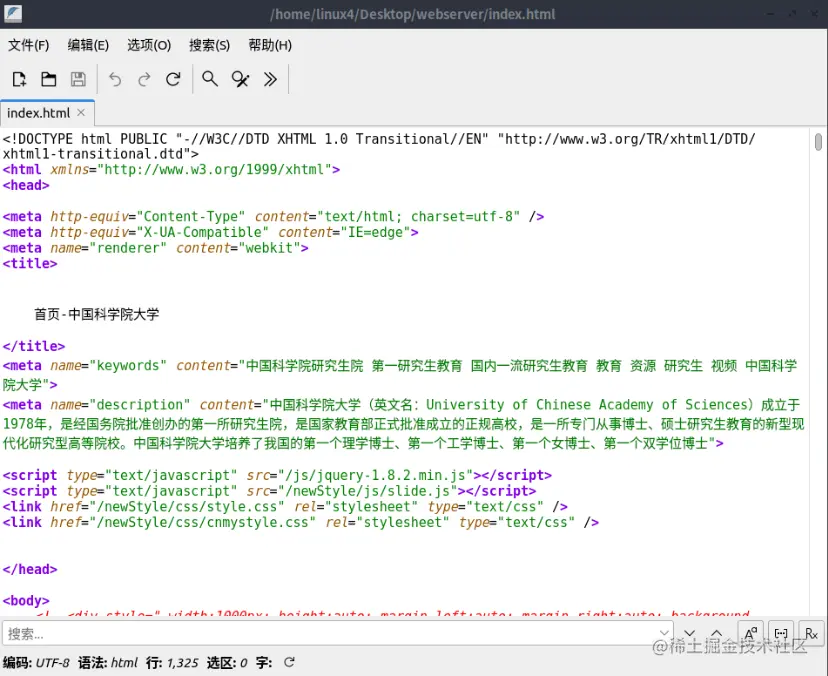Image resolution: width=828 pixels, height=676 pixels.
Task: Click the opening <head> tag
Action: pos(26,185)
